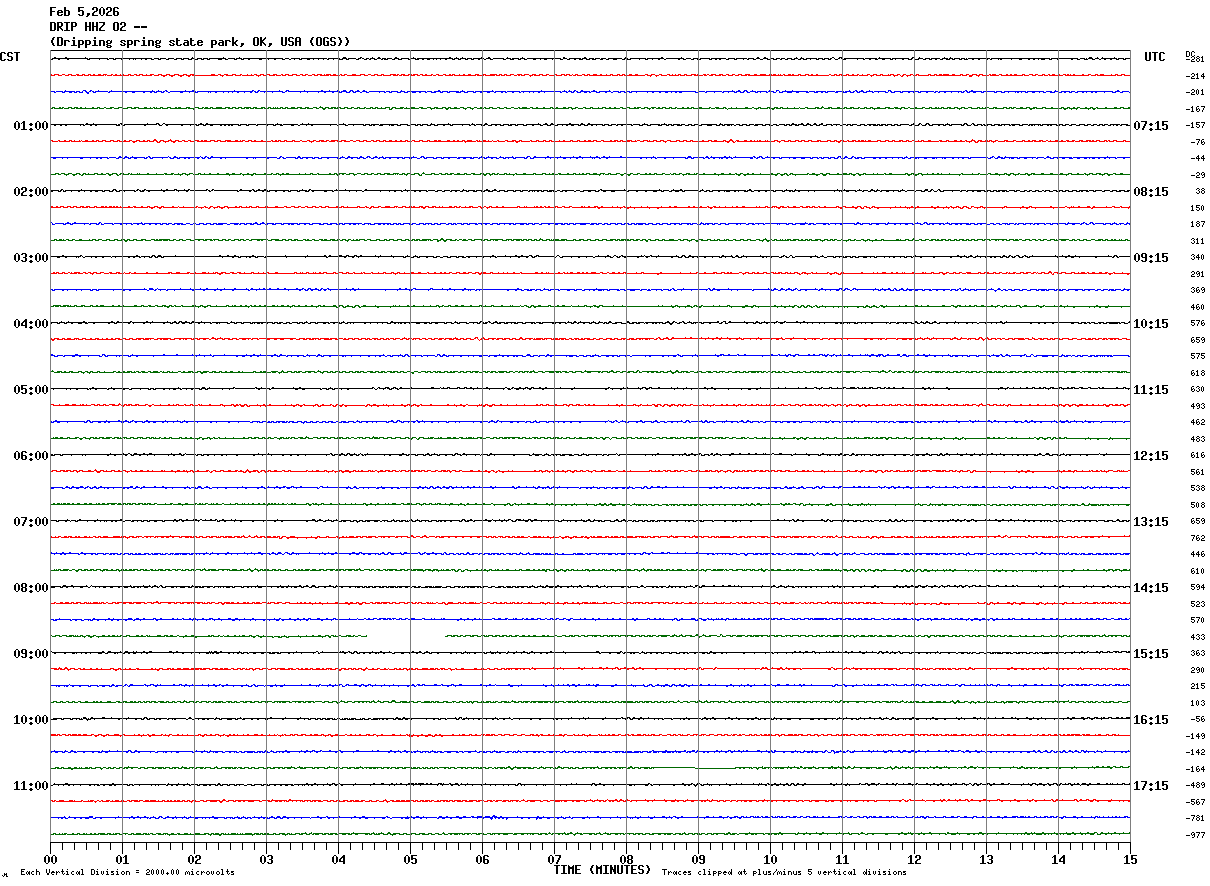Select the 09:00 CST row label
Screen dimensions: 1210x886
click(x=31, y=654)
